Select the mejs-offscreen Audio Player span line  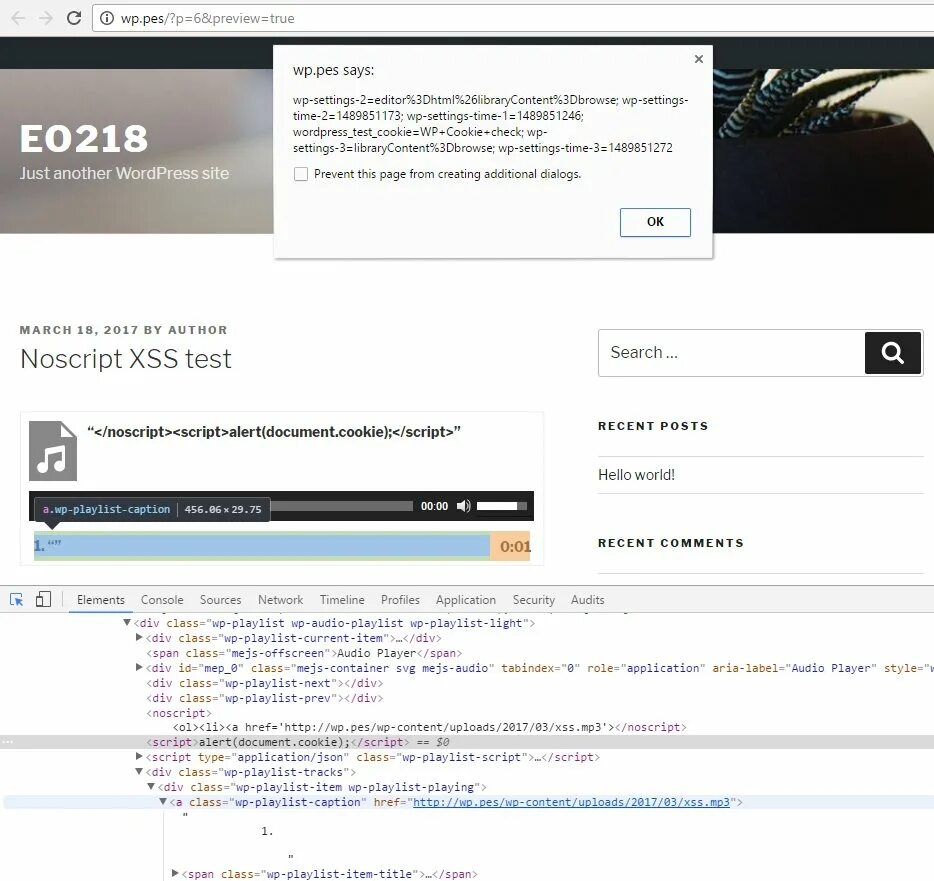coord(304,653)
